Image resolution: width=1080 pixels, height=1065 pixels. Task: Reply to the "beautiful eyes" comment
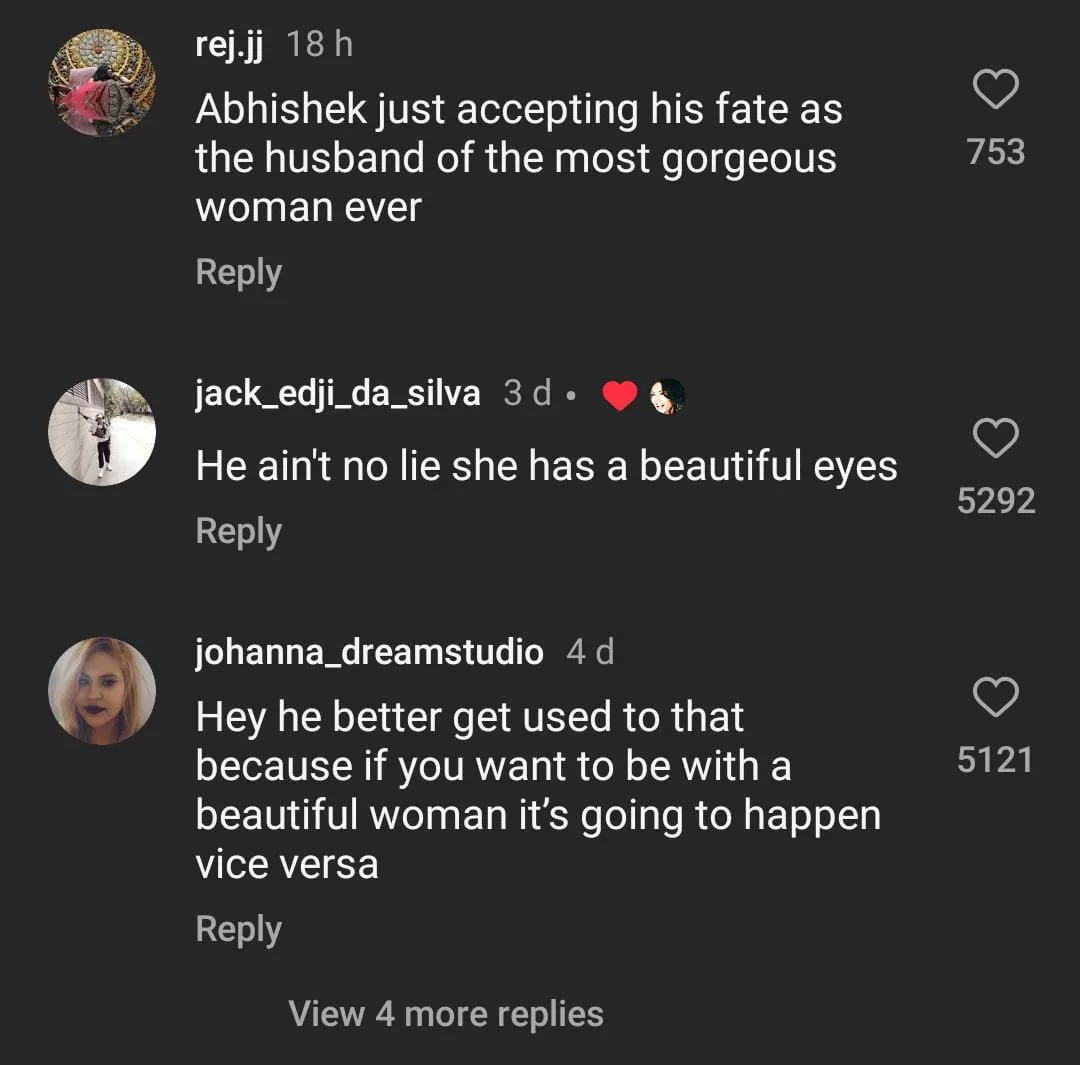pos(238,531)
